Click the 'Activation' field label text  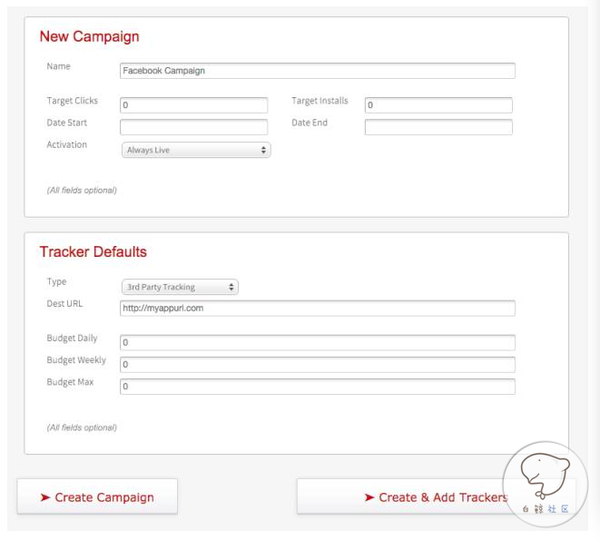pyautogui.click(x=67, y=145)
